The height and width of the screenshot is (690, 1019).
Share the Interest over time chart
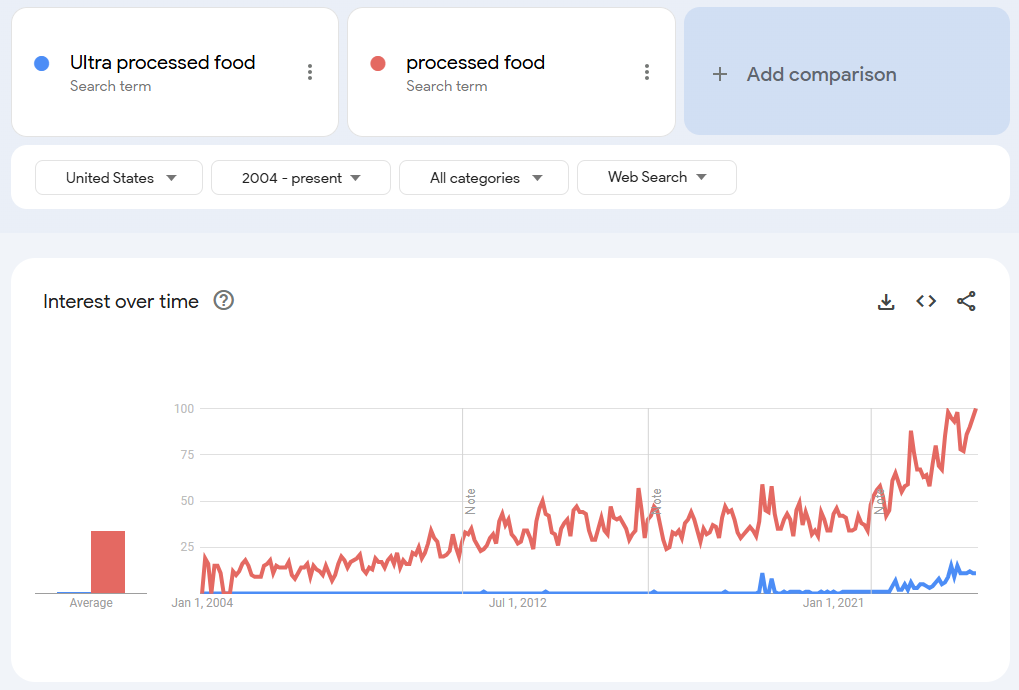(966, 301)
